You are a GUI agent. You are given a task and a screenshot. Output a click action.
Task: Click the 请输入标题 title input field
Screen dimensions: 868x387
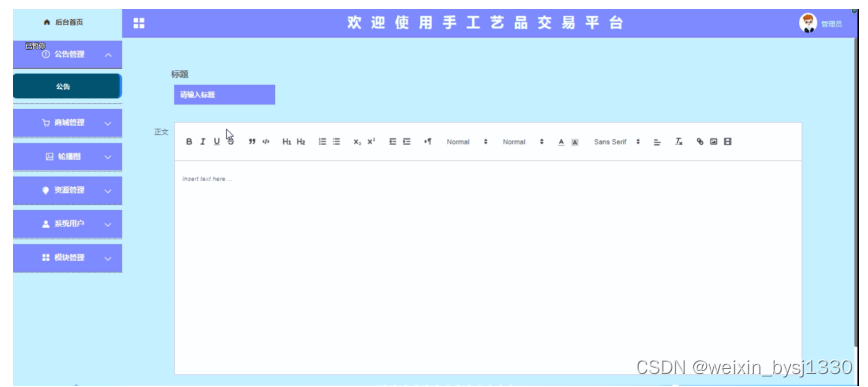point(224,95)
